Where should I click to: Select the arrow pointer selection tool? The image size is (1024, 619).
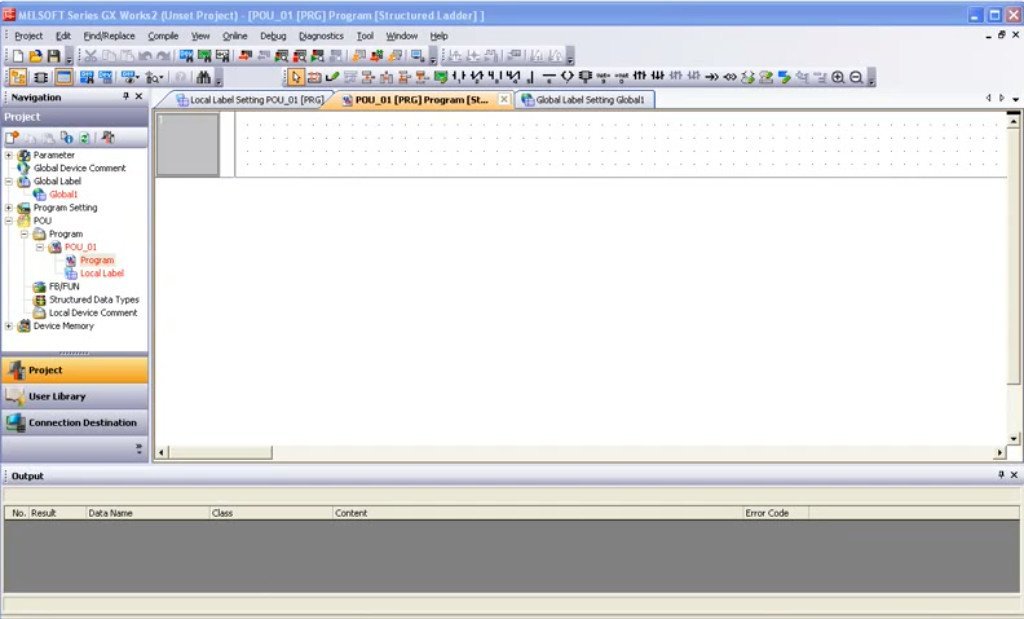coord(296,77)
